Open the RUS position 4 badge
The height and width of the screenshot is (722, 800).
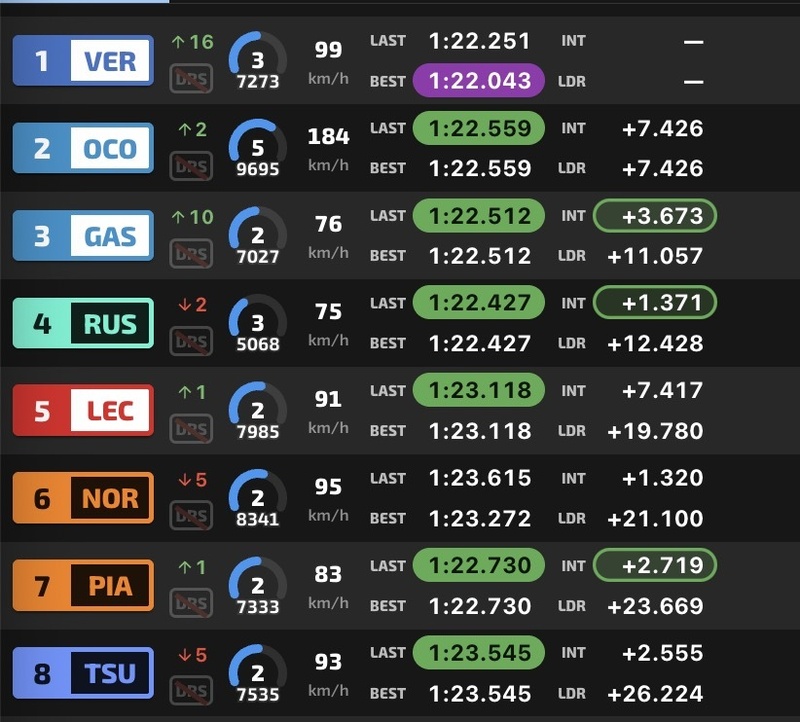click(83, 324)
